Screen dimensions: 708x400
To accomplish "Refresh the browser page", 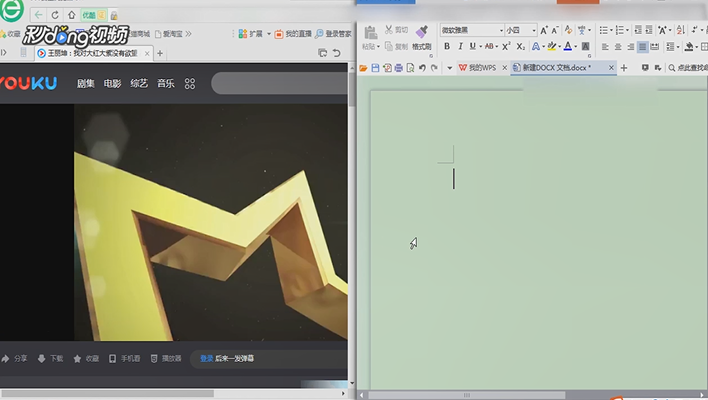I will point(55,15).
